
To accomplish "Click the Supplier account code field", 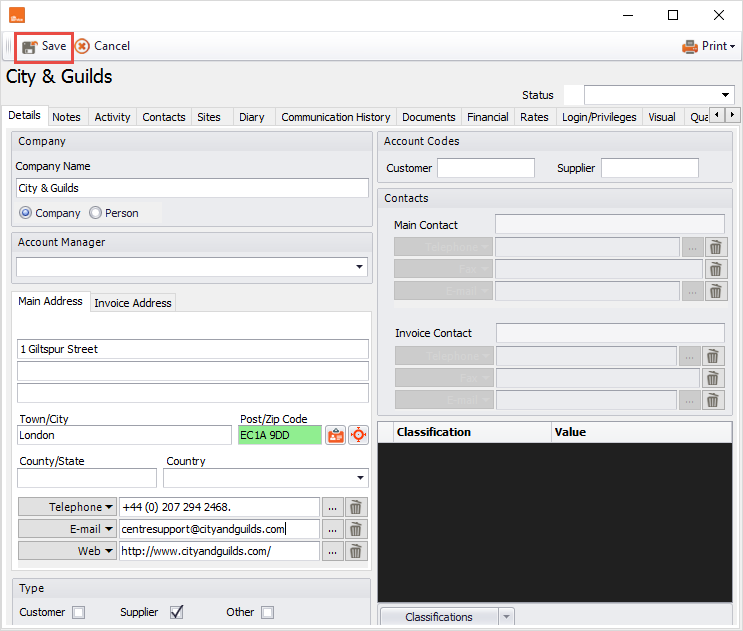I will [650, 168].
